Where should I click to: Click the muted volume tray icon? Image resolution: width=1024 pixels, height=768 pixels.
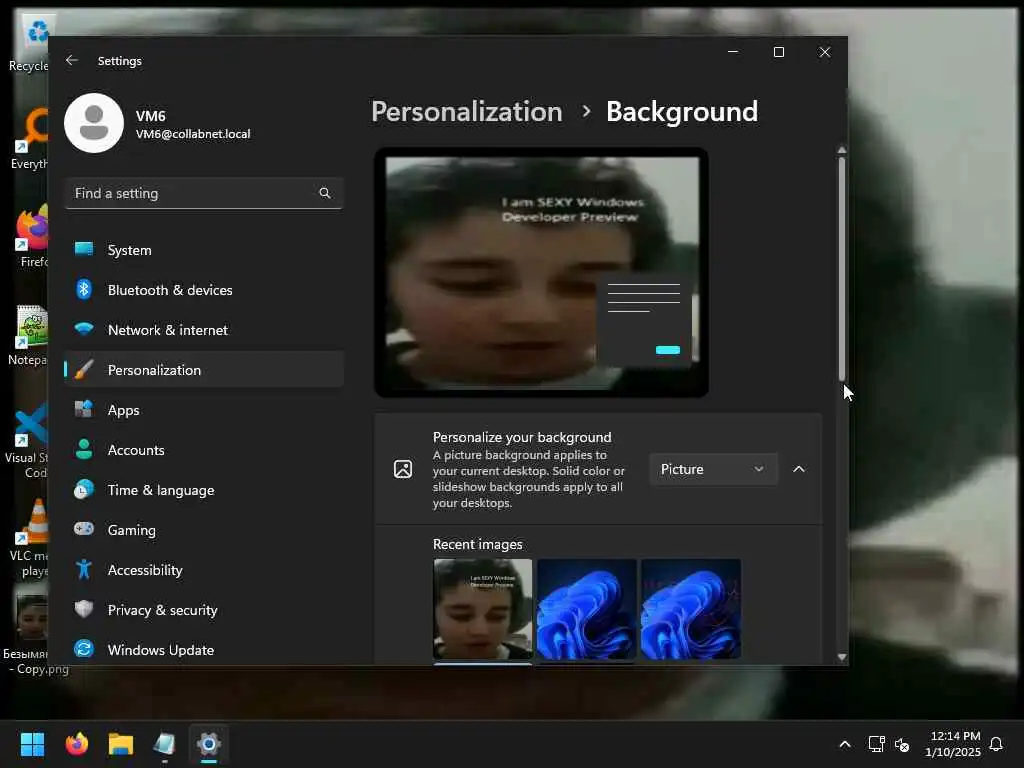pos(902,744)
